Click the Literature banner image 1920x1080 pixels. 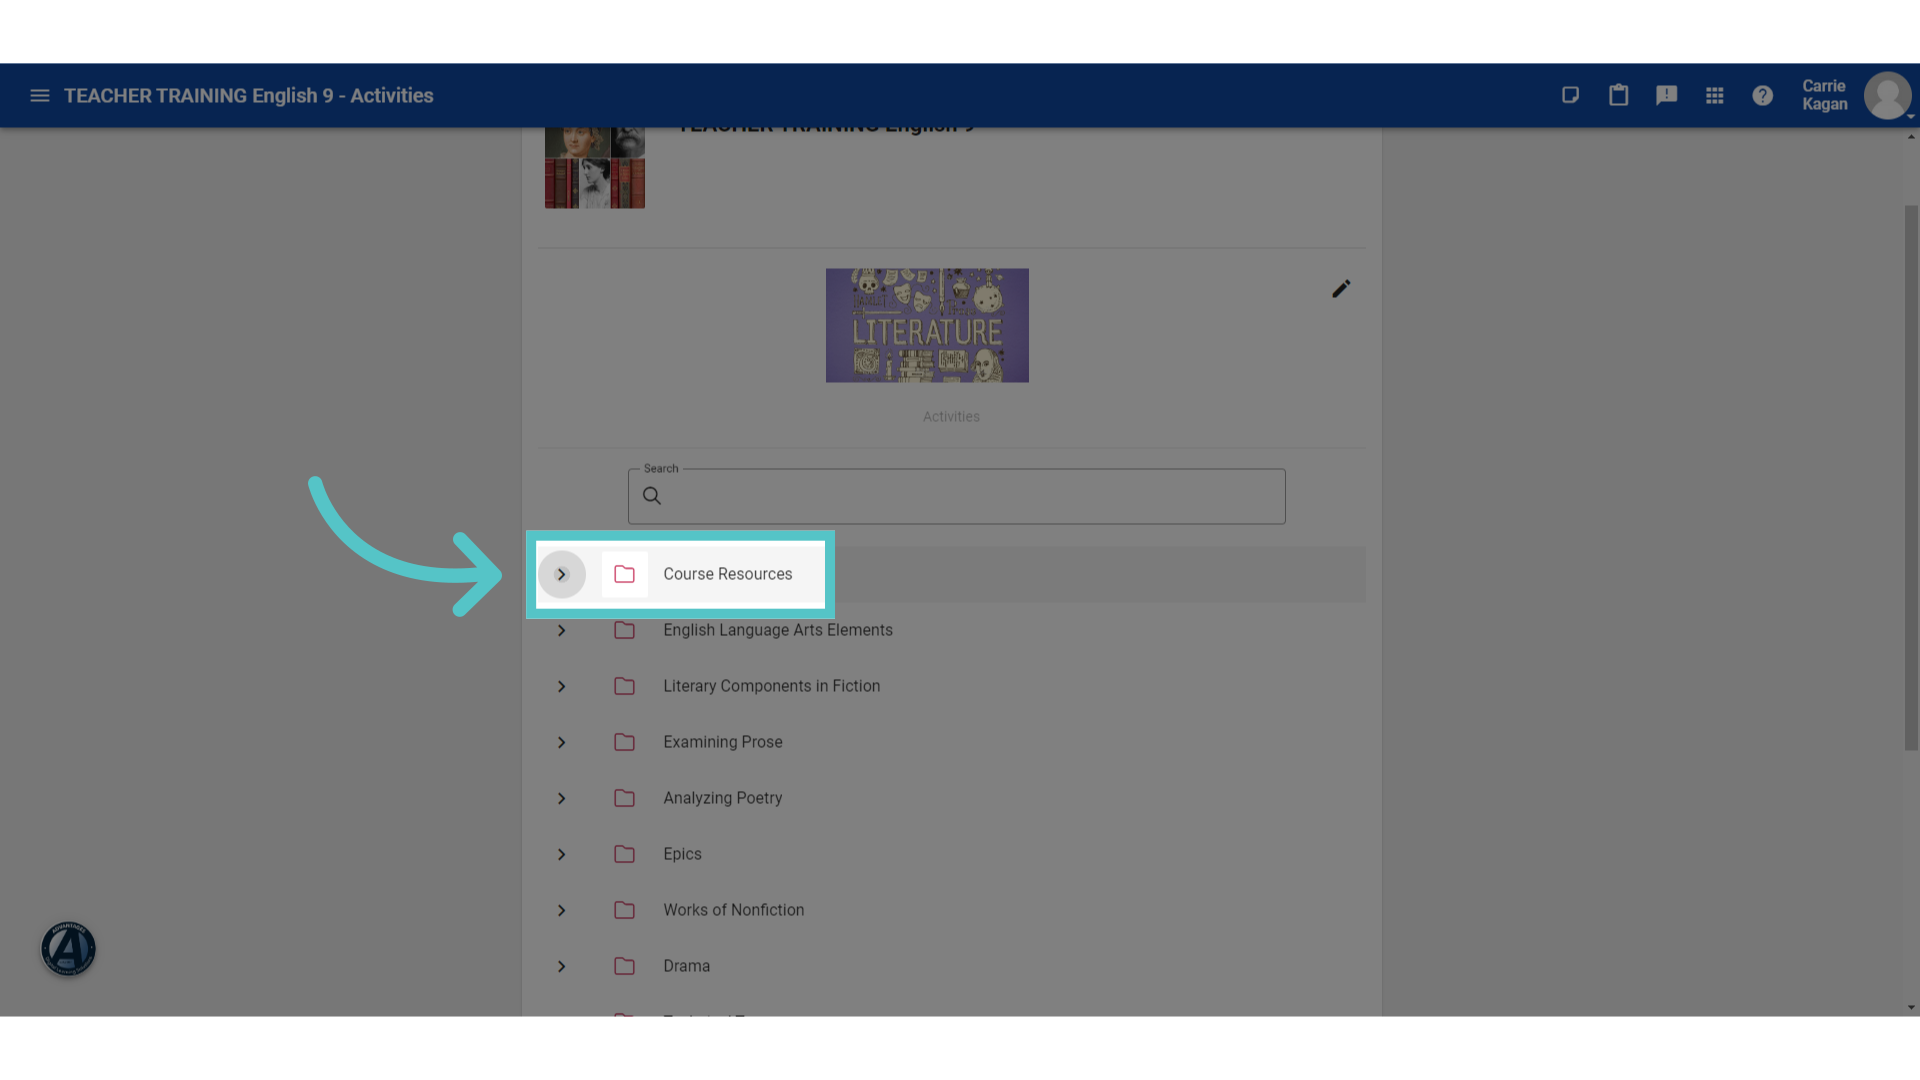tap(927, 325)
